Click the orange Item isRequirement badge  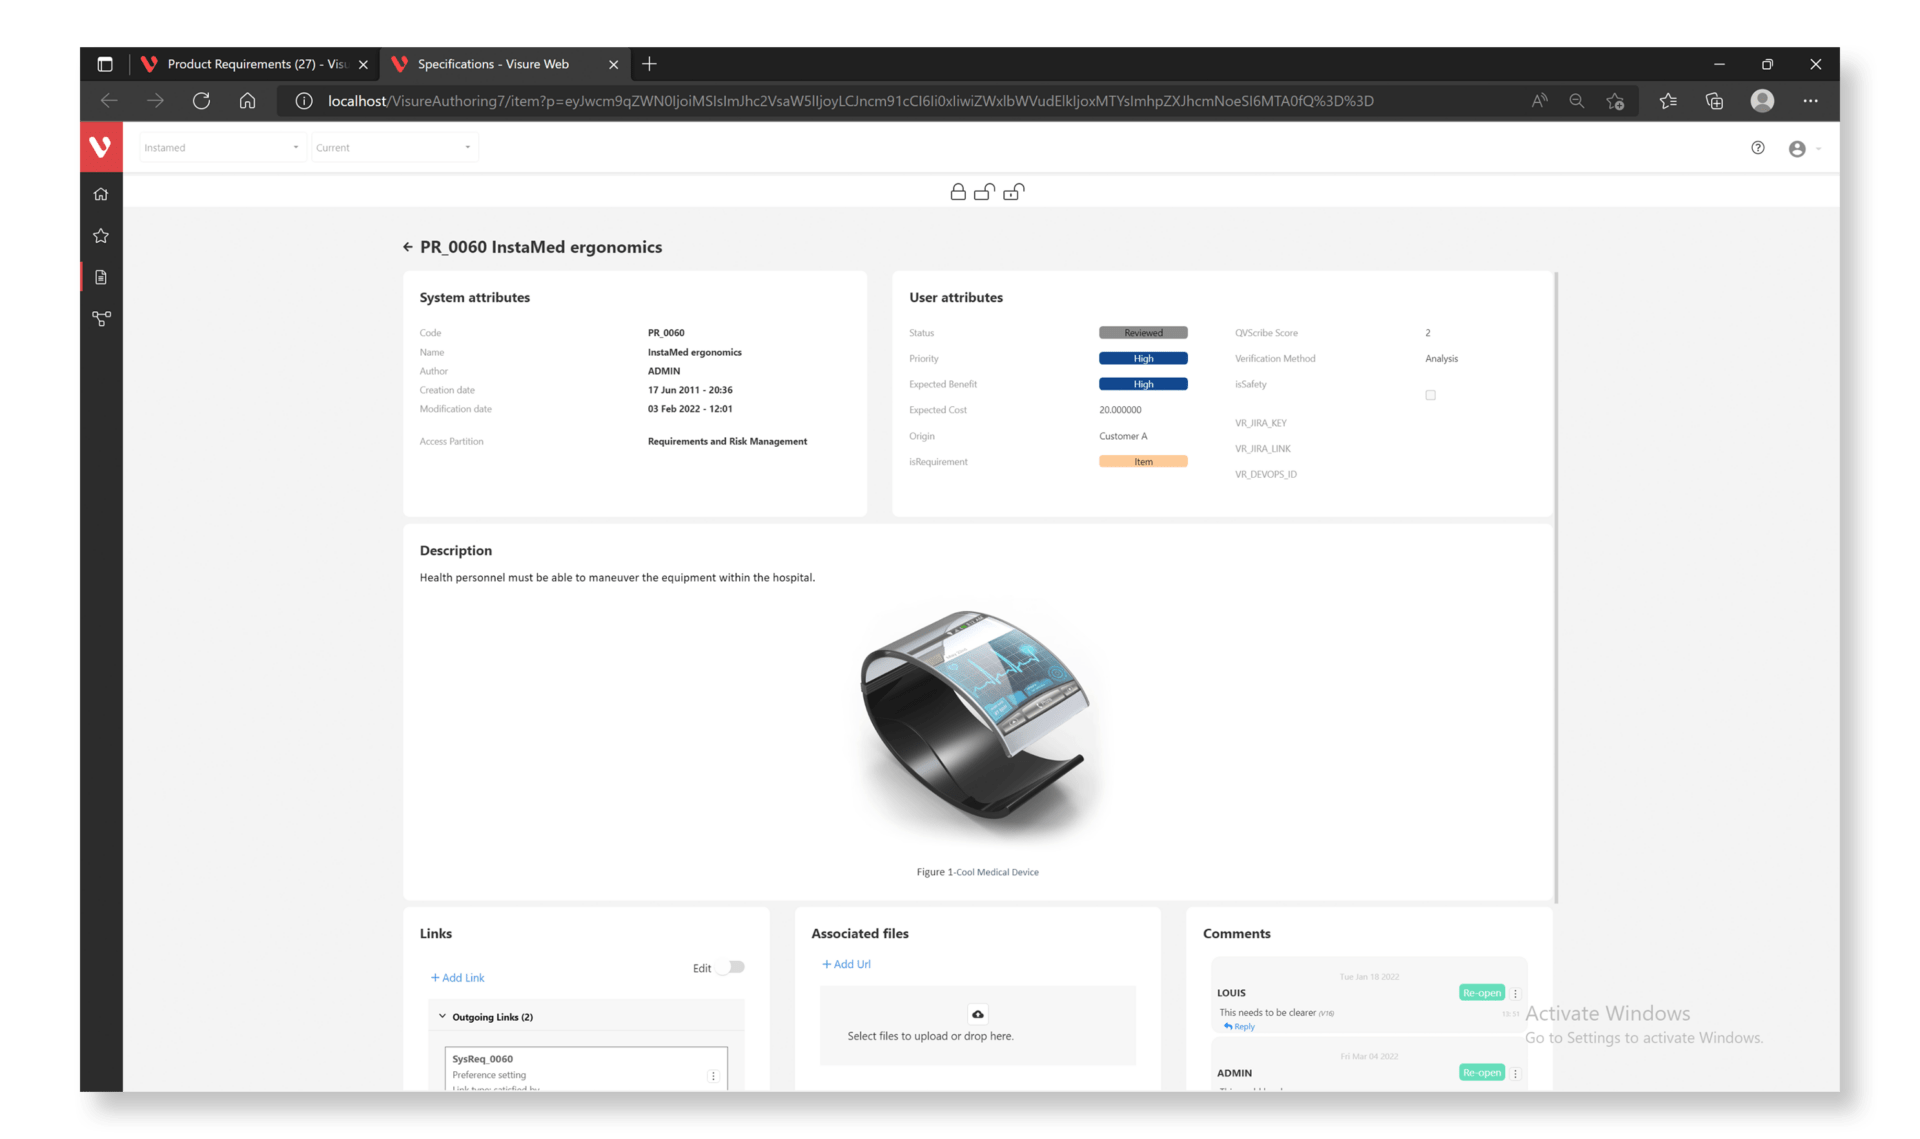1142,462
